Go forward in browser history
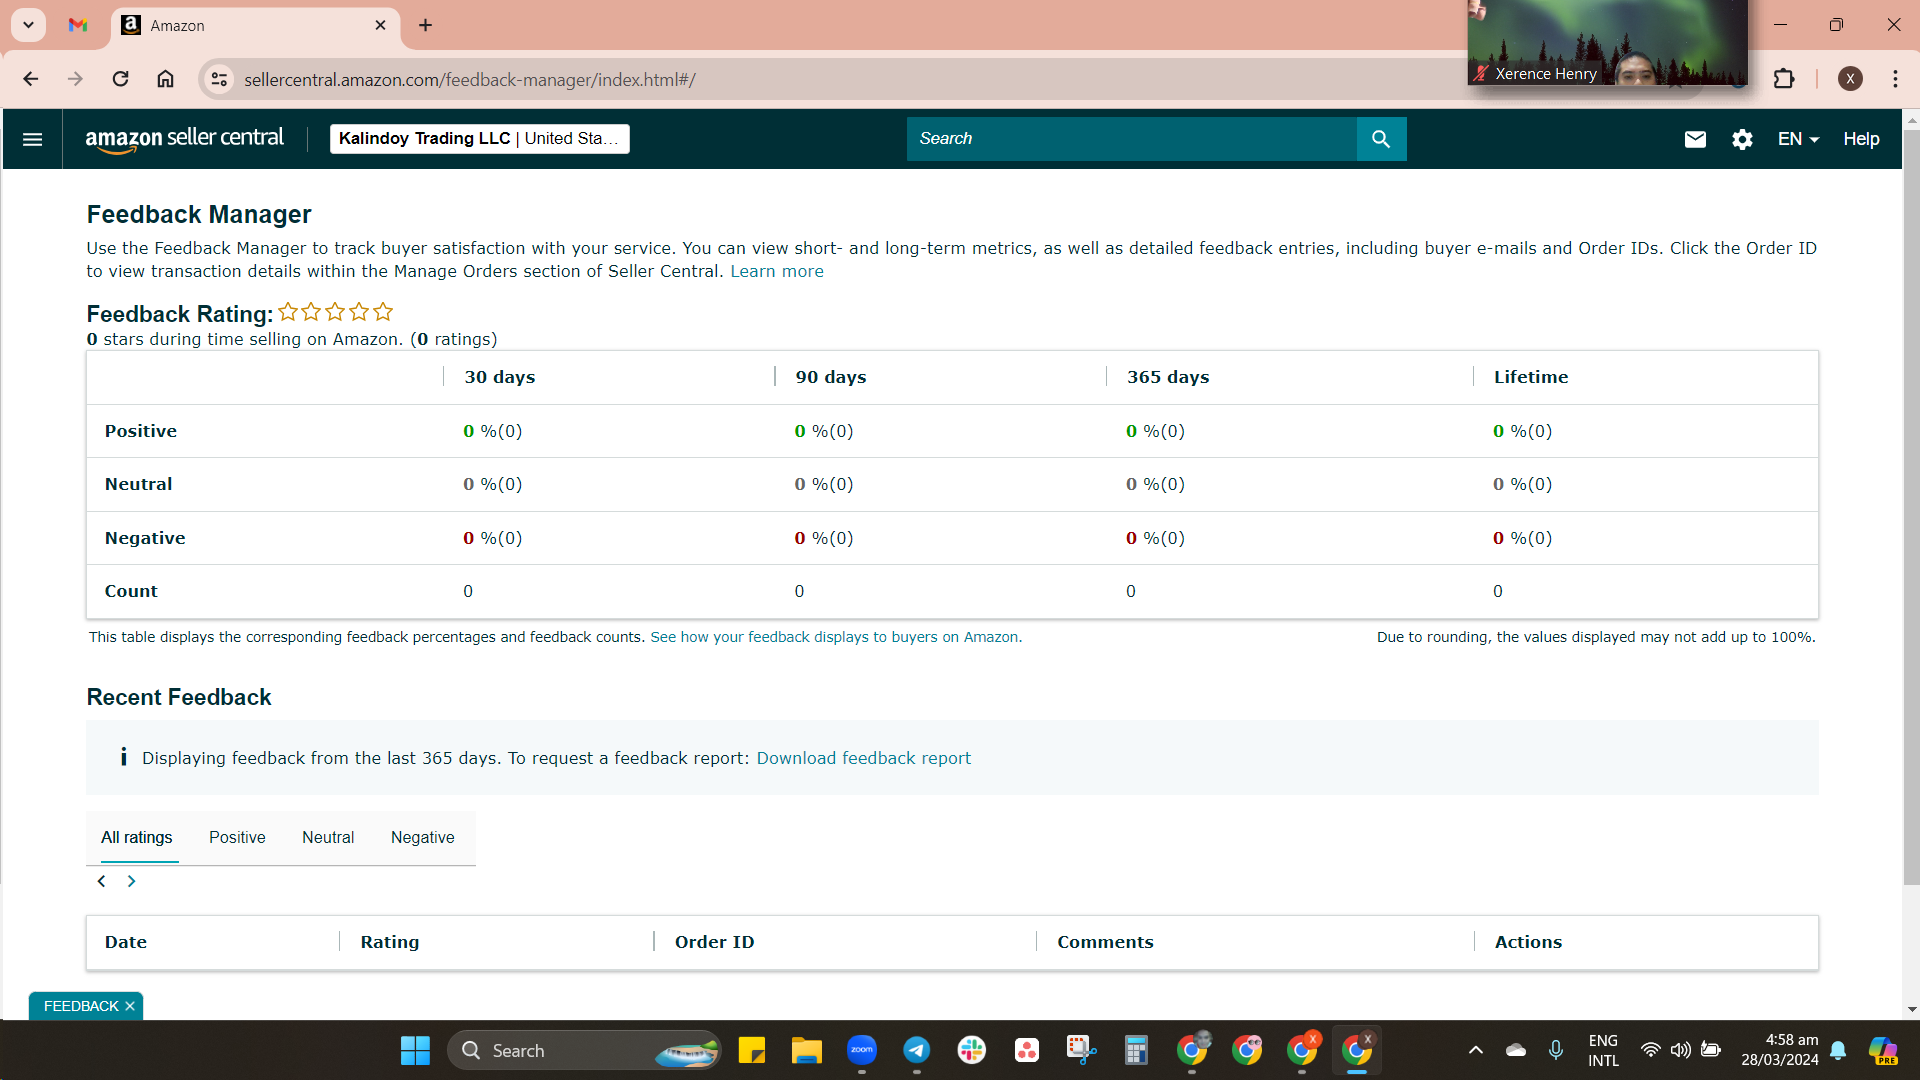1920x1080 pixels. [75, 79]
